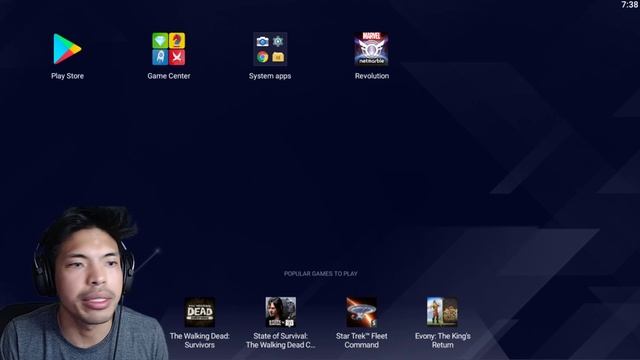
Task: Open the Play Store app icon
Action: tap(67, 49)
